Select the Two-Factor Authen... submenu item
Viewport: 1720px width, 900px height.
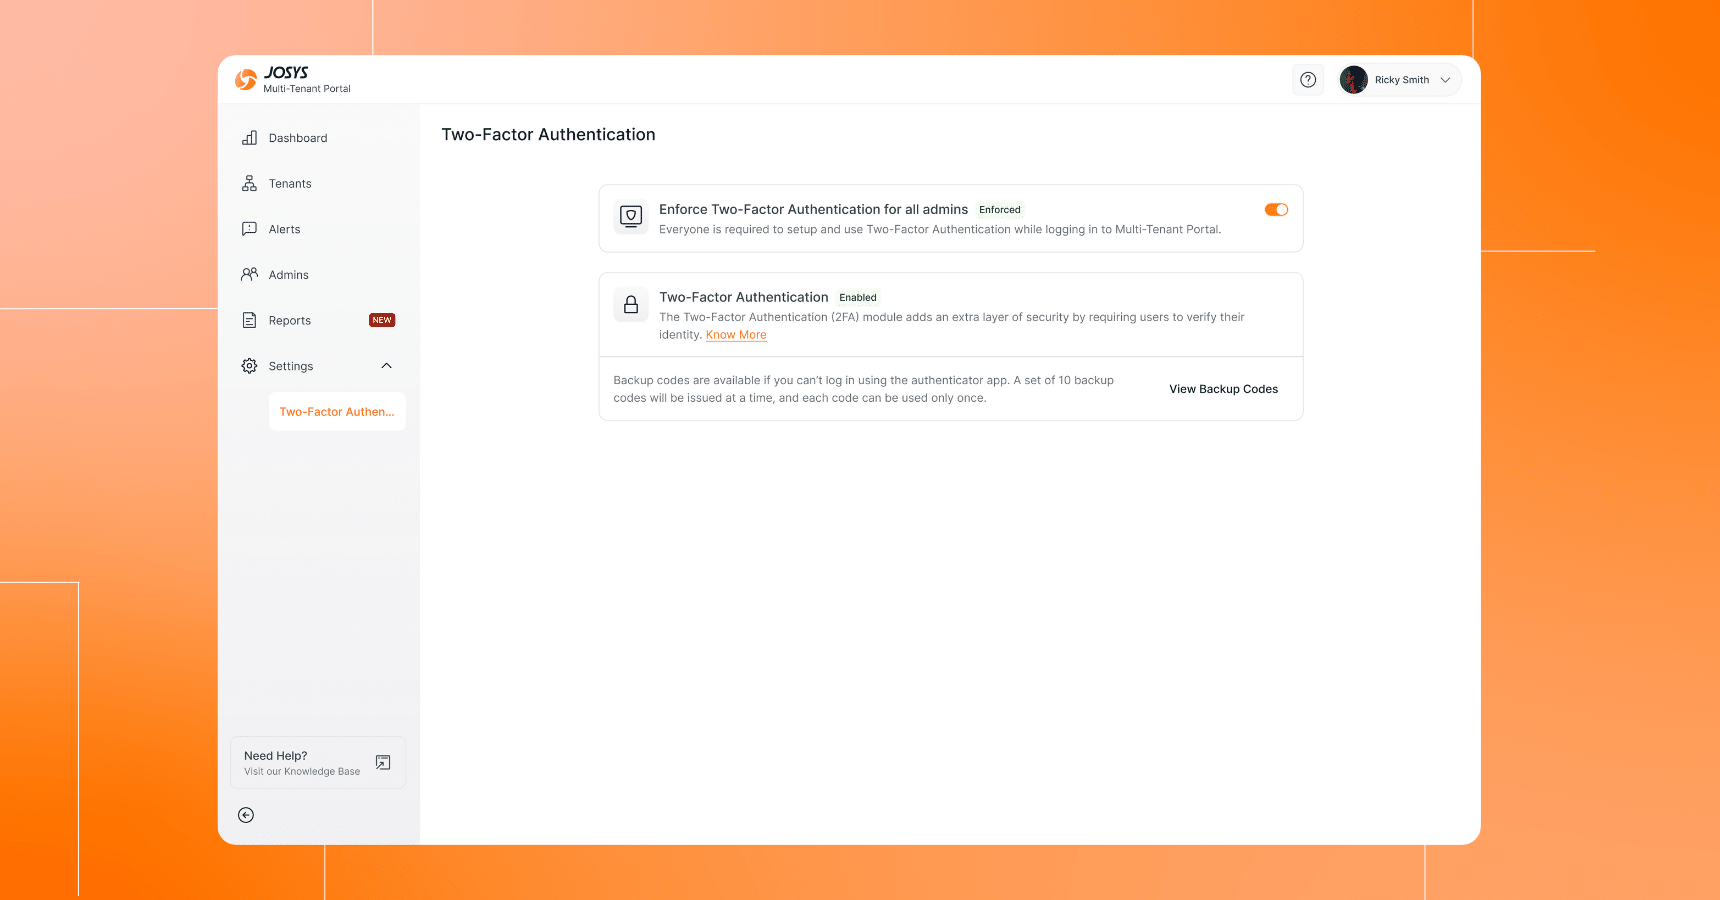click(337, 412)
